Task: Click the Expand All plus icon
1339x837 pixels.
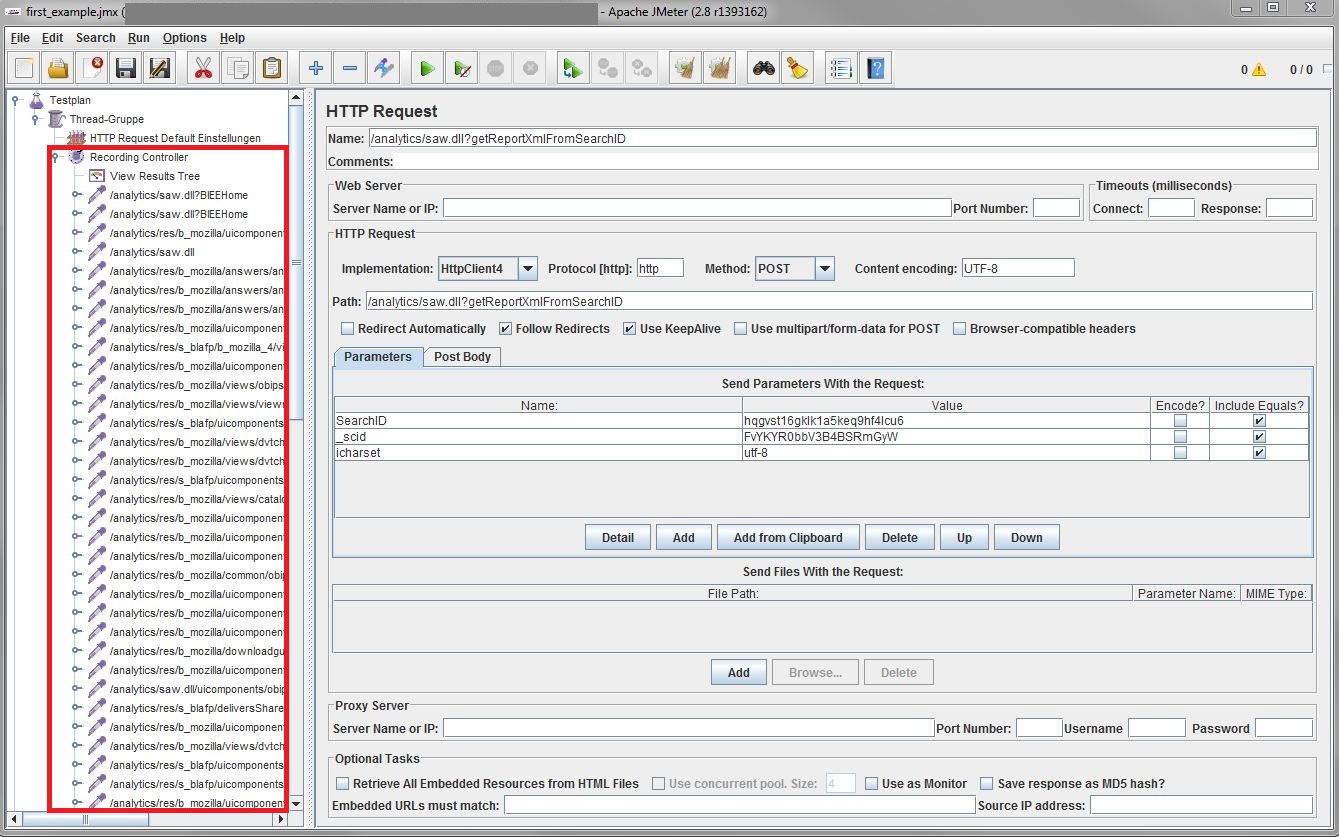Action: pos(316,69)
